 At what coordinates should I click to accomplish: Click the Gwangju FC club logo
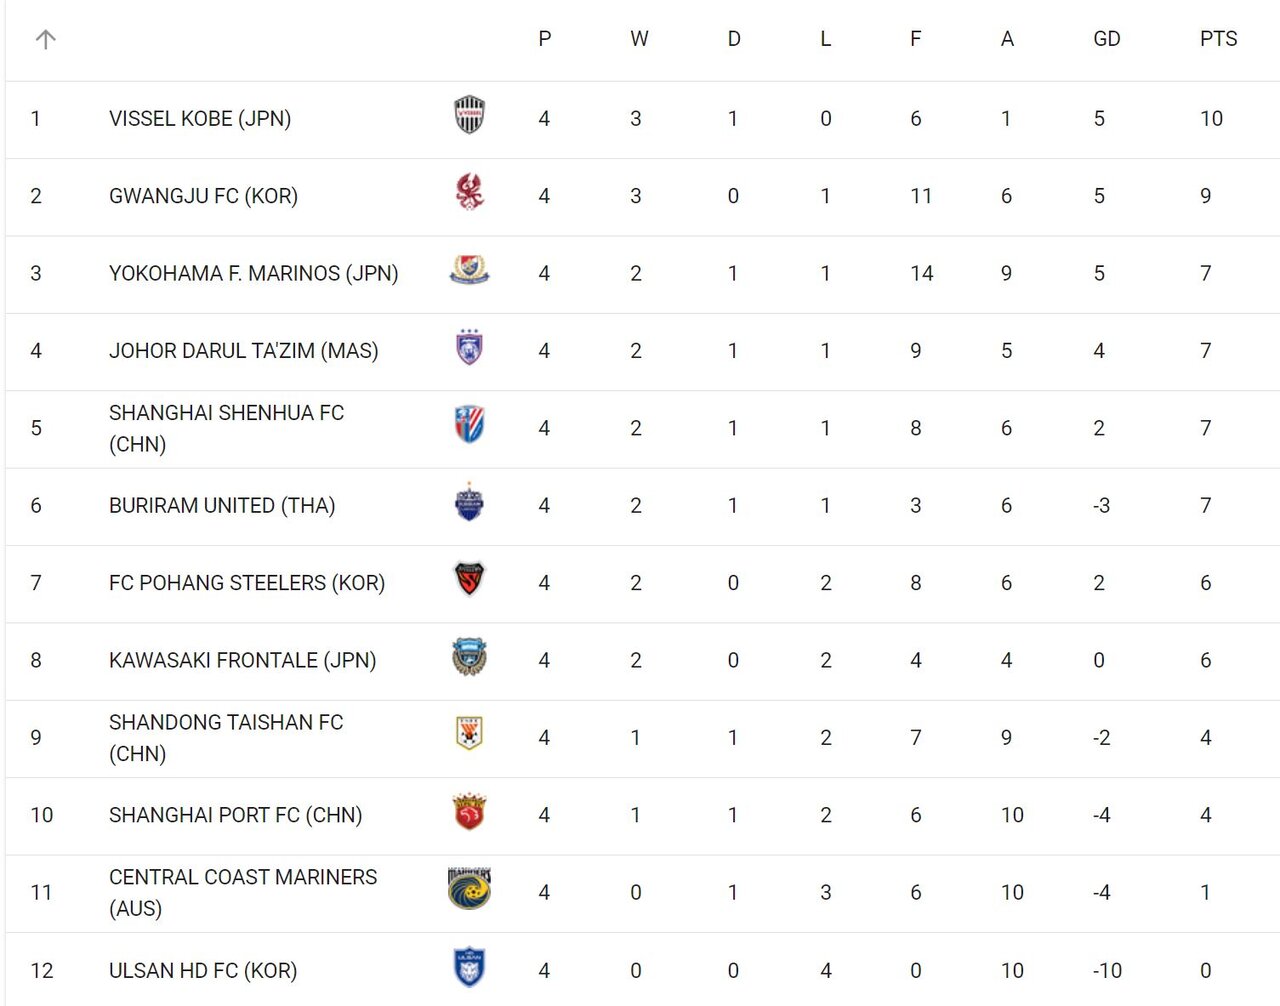pos(469,191)
